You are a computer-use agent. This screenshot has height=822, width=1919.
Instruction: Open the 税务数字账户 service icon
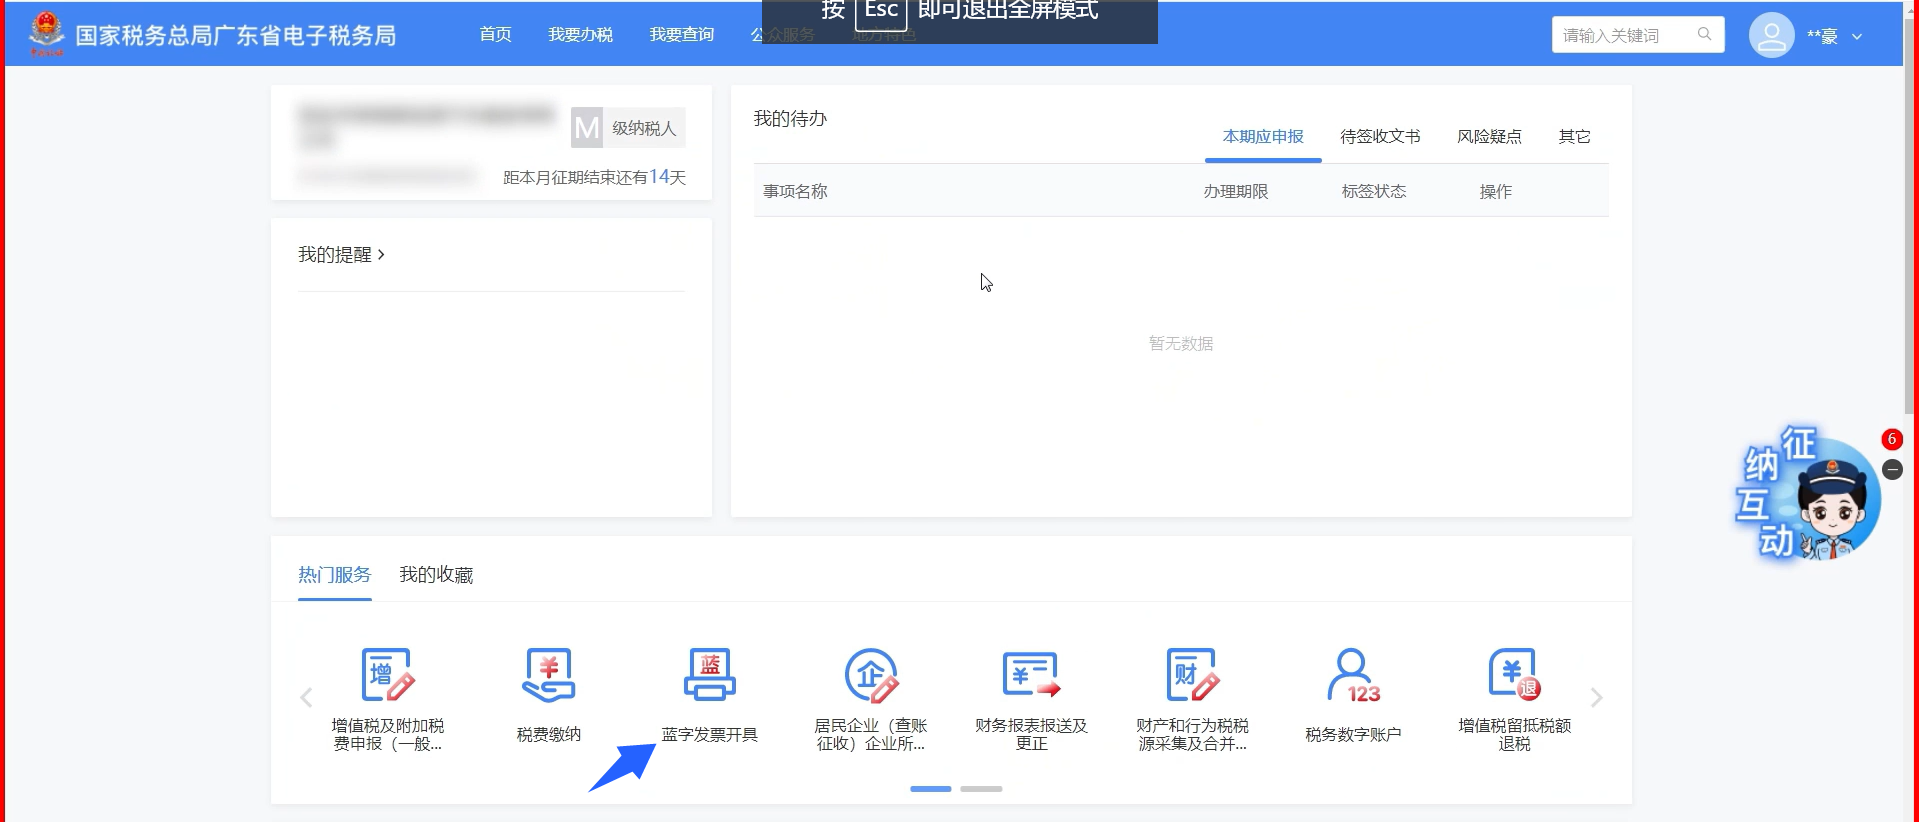coord(1353,675)
